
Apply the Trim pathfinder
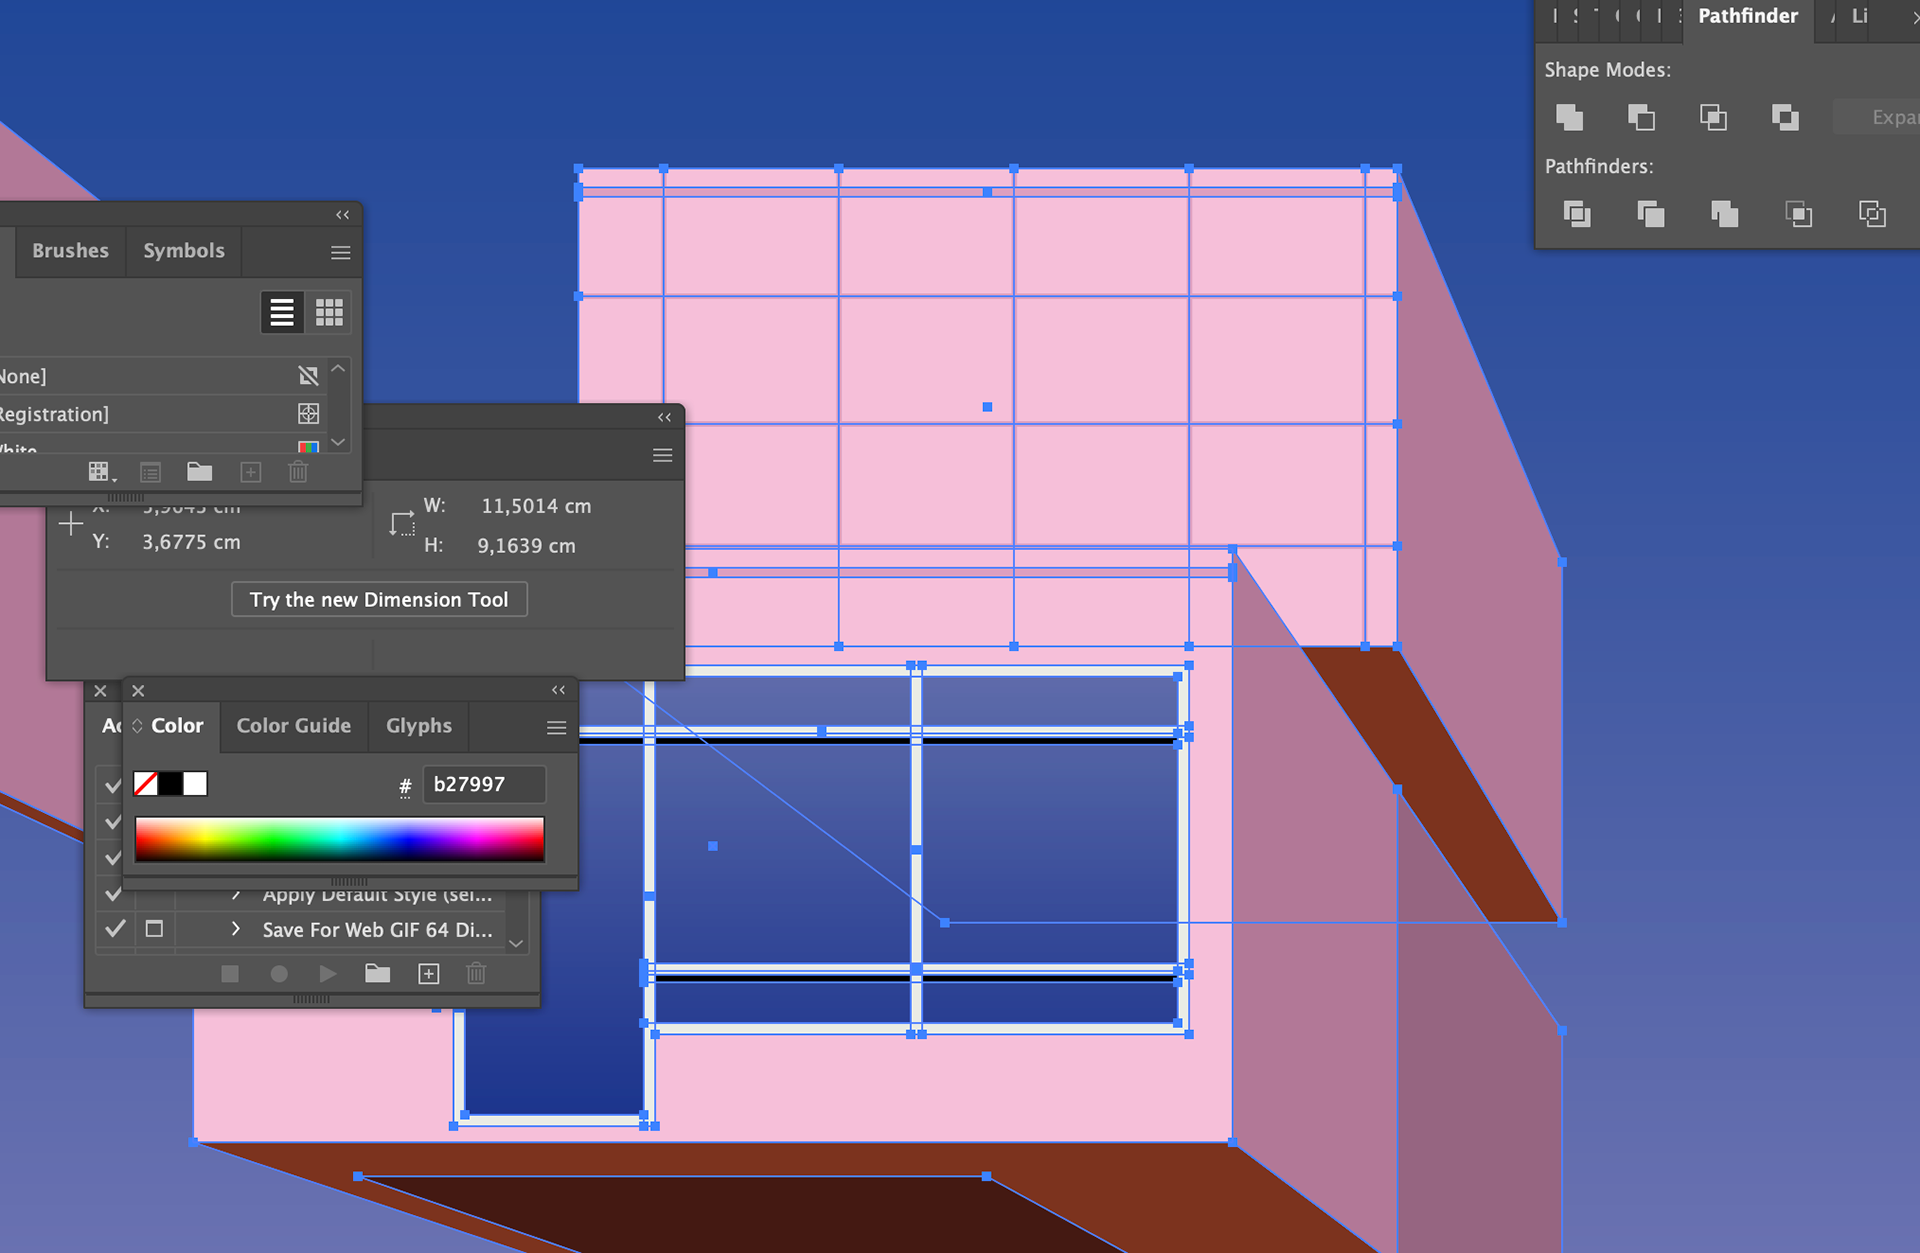point(1651,213)
